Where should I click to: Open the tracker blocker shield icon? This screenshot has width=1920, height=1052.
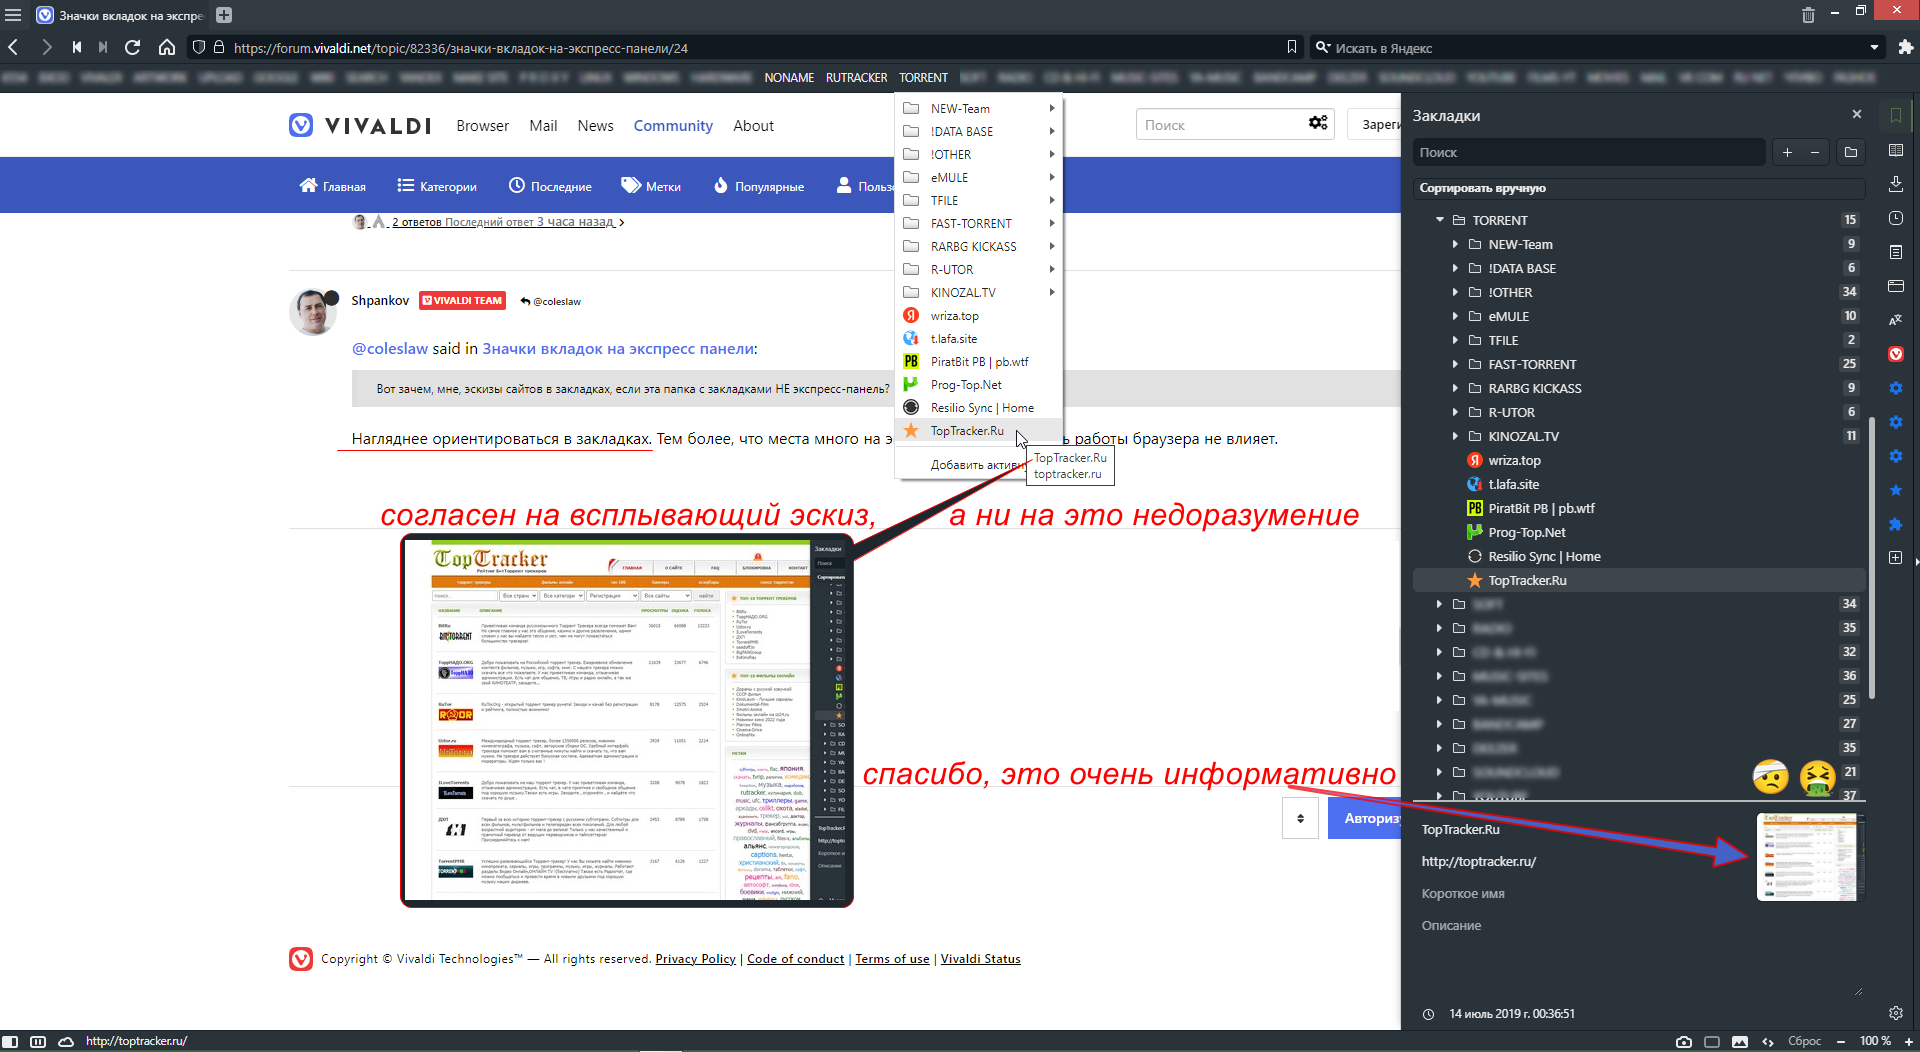click(198, 47)
